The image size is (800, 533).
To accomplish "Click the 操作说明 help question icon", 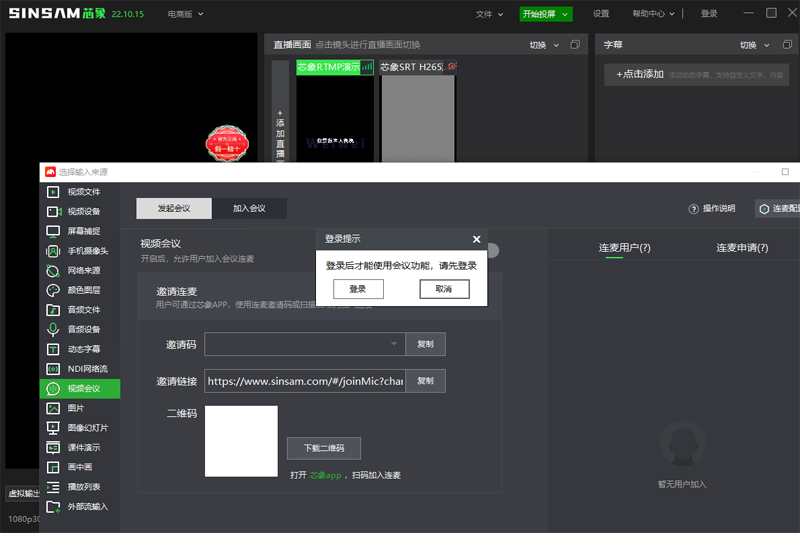I will pyautogui.click(x=693, y=209).
